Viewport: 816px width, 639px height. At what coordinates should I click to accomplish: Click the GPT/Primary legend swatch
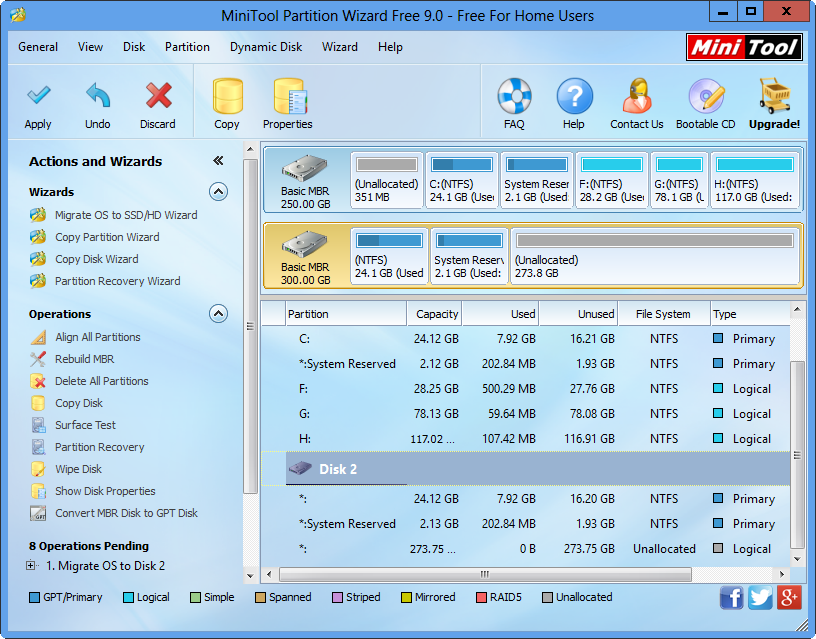pos(34,597)
